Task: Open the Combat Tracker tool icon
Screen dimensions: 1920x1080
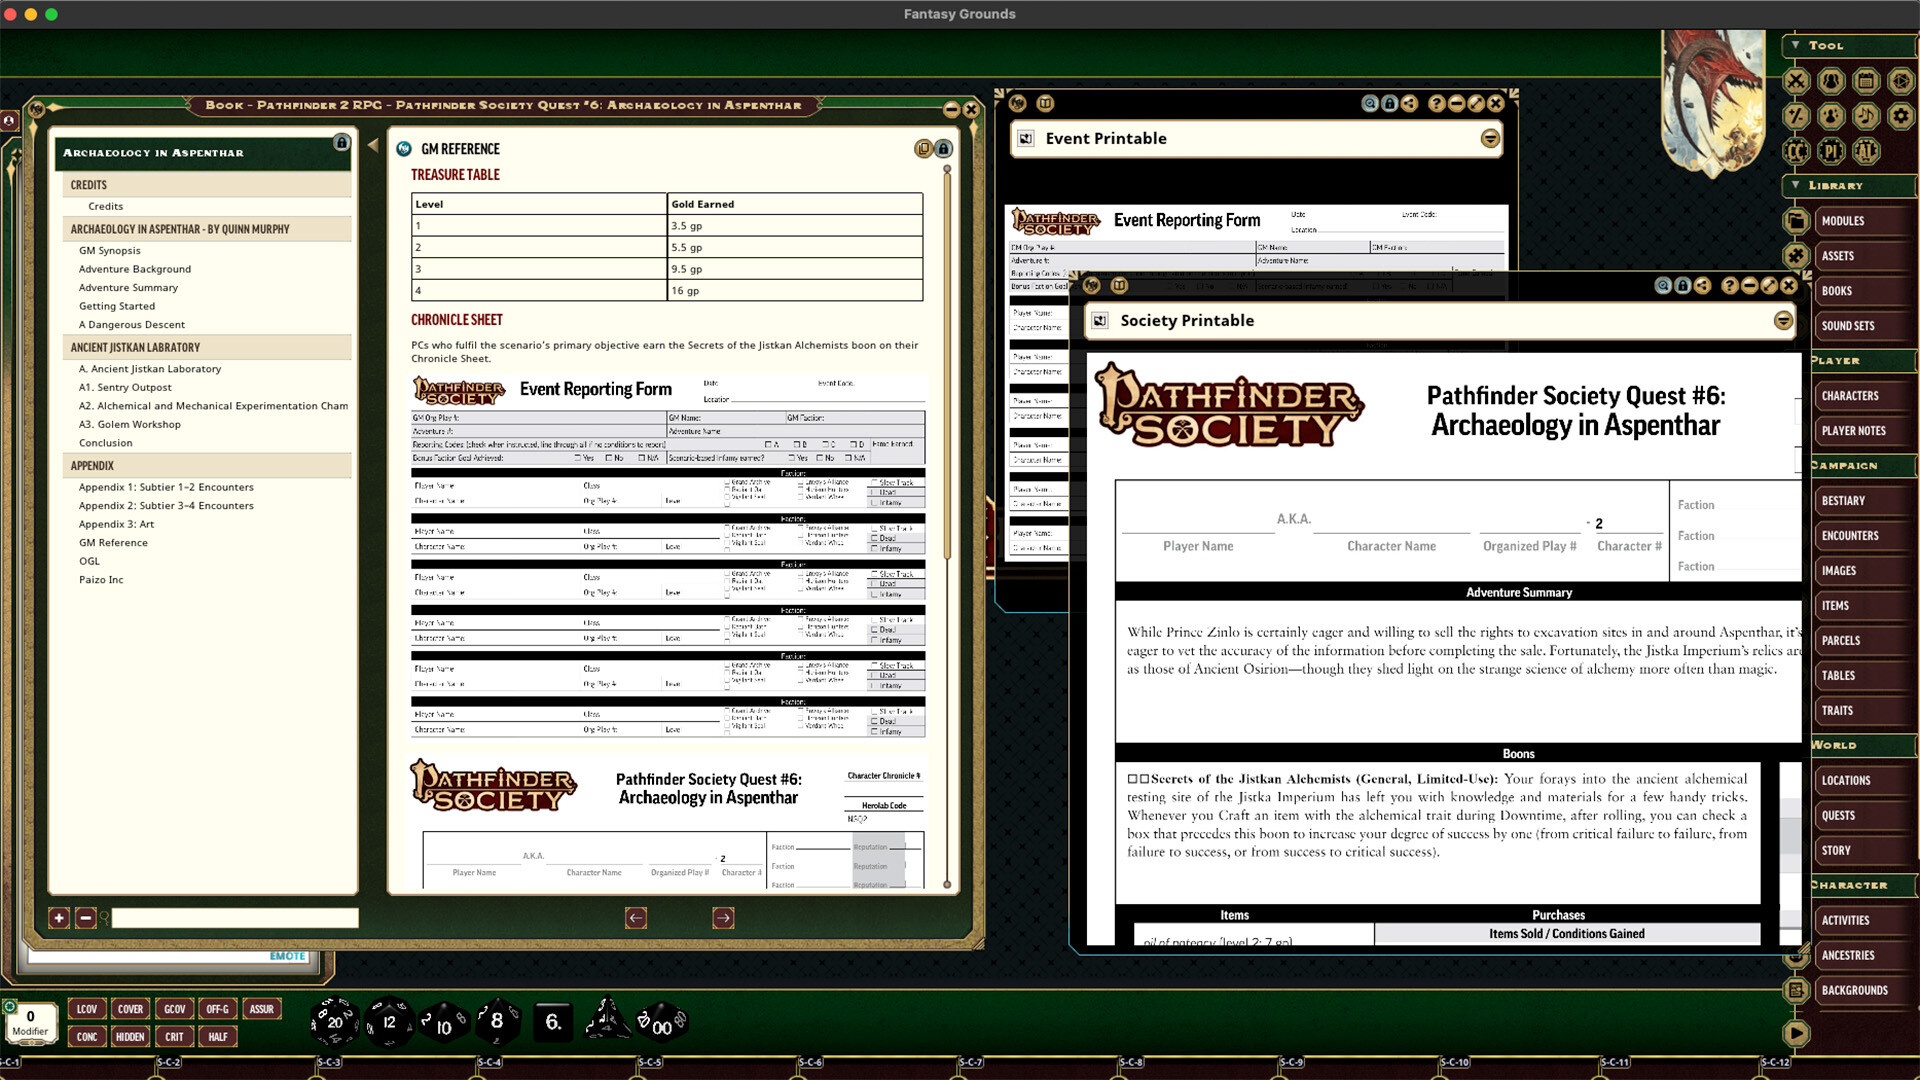Action: [1797, 81]
